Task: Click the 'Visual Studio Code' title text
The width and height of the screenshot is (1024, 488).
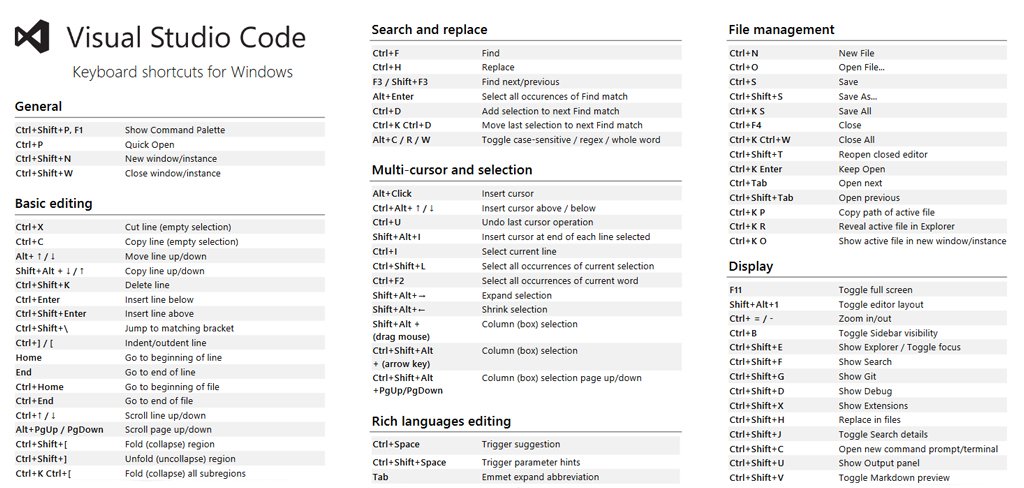Action: click(186, 37)
